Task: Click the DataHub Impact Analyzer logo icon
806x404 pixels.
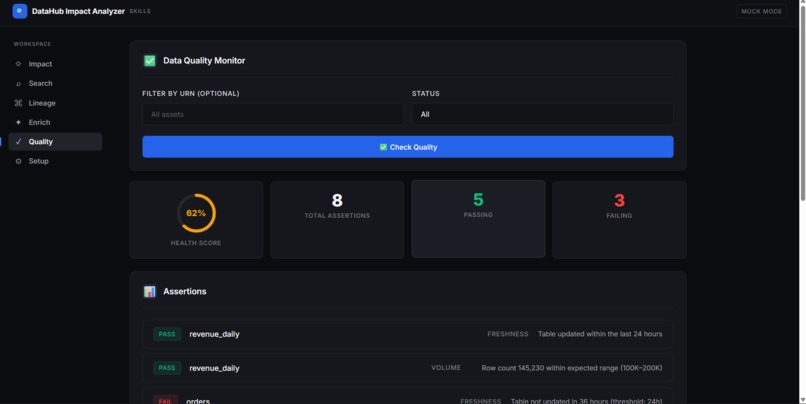Action: pos(20,11)
